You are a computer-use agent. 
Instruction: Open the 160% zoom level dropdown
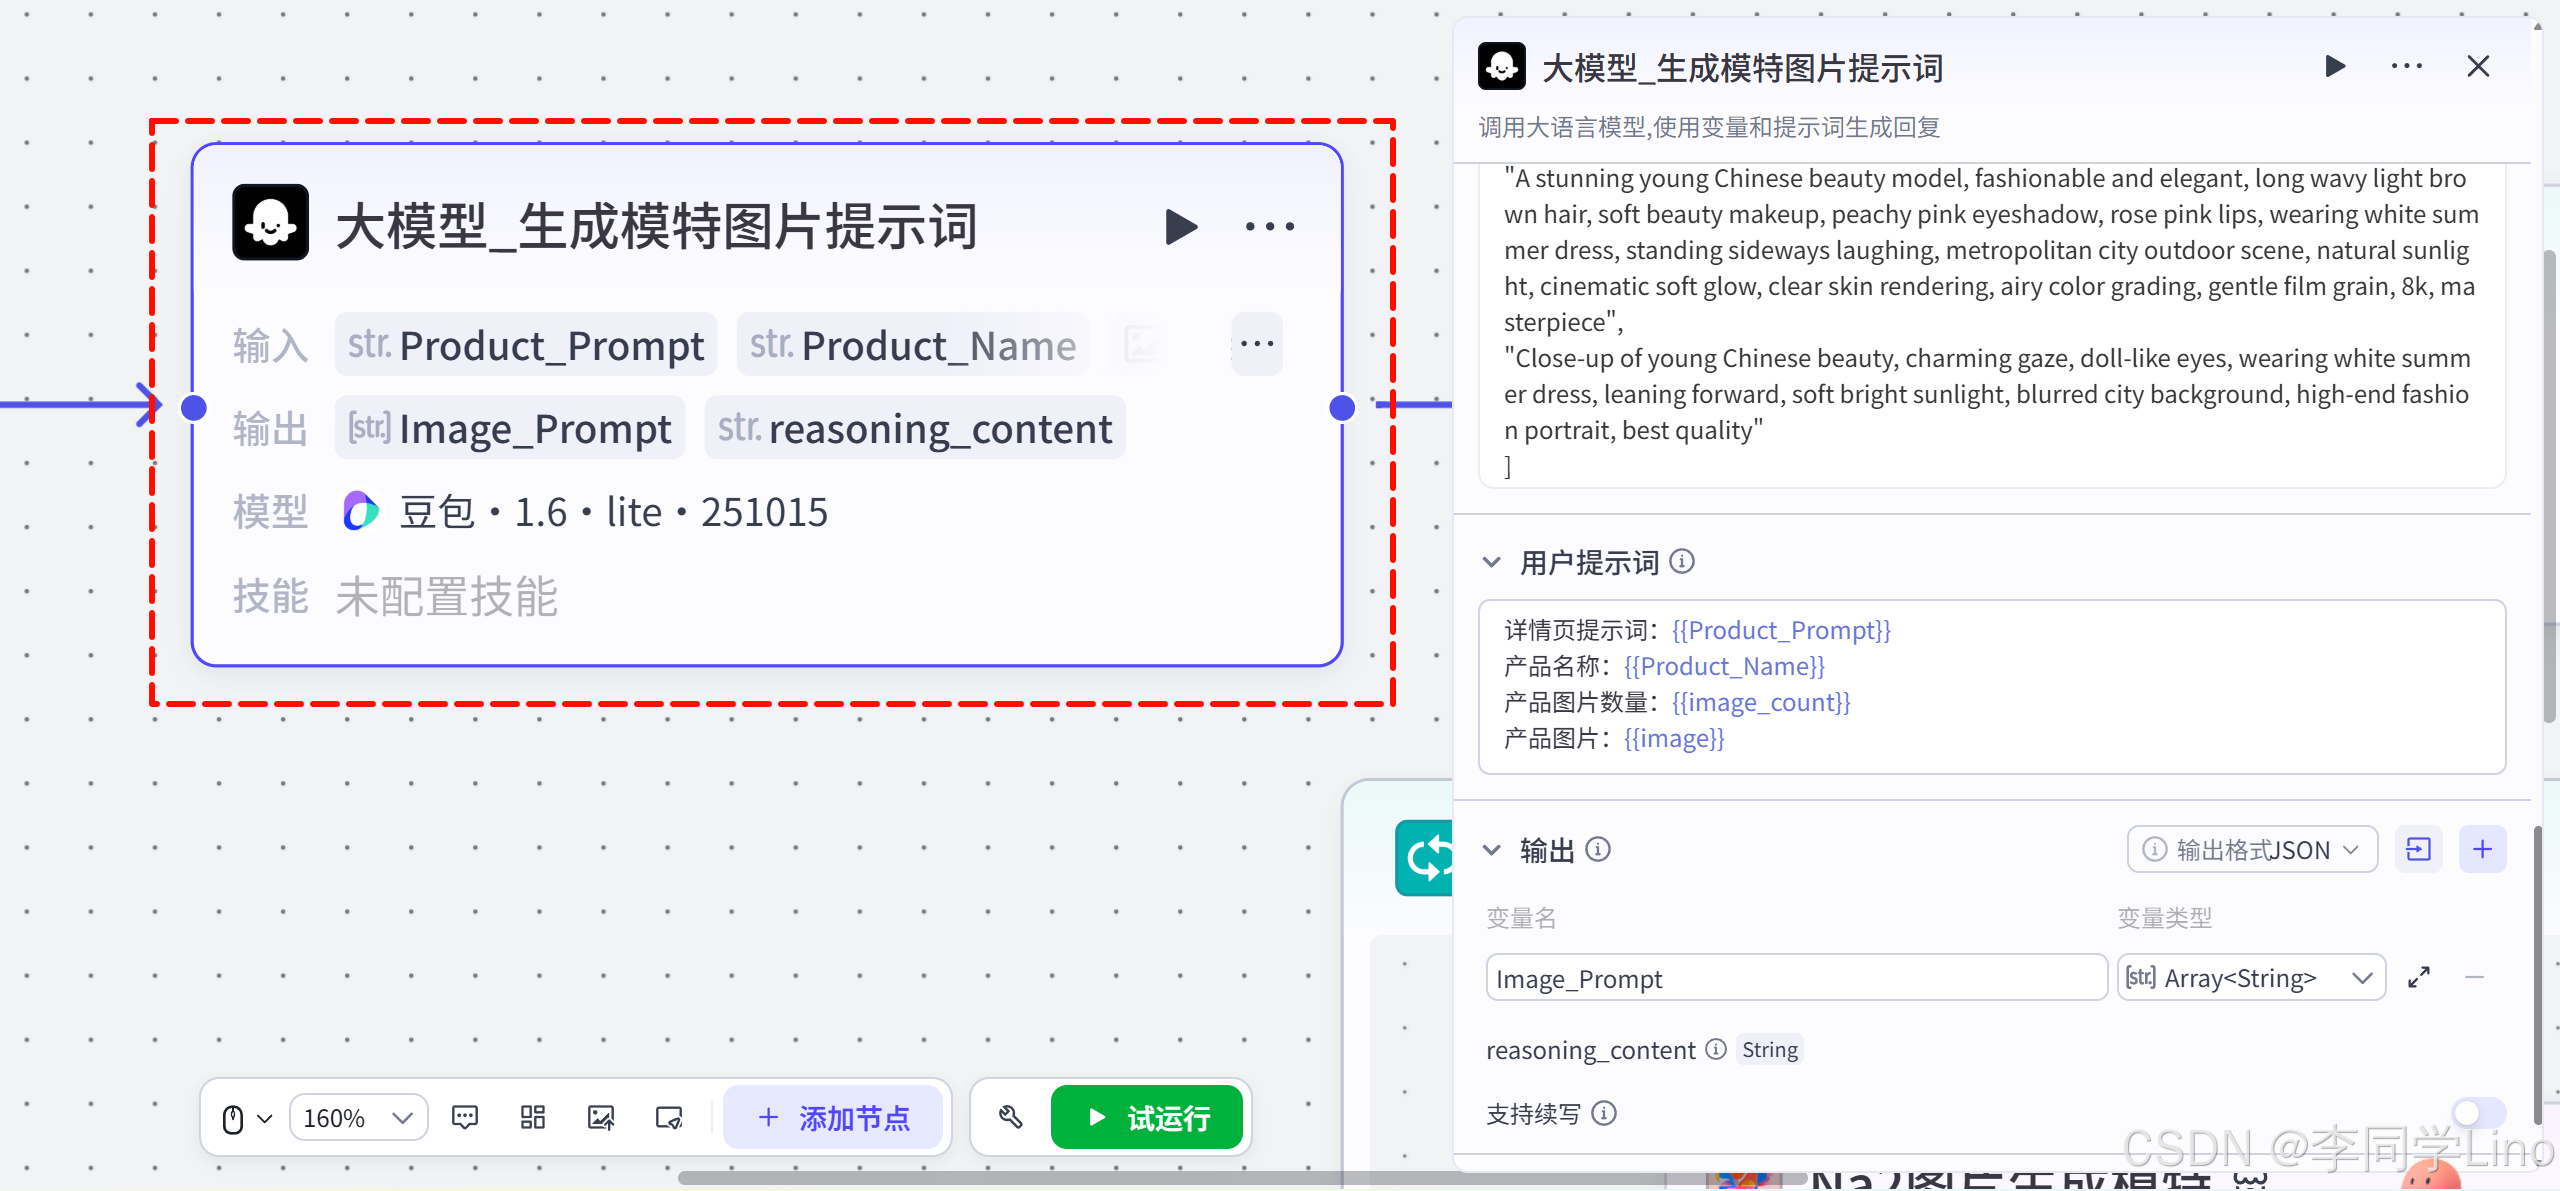pyautogui.click(x=358, y=1117)
